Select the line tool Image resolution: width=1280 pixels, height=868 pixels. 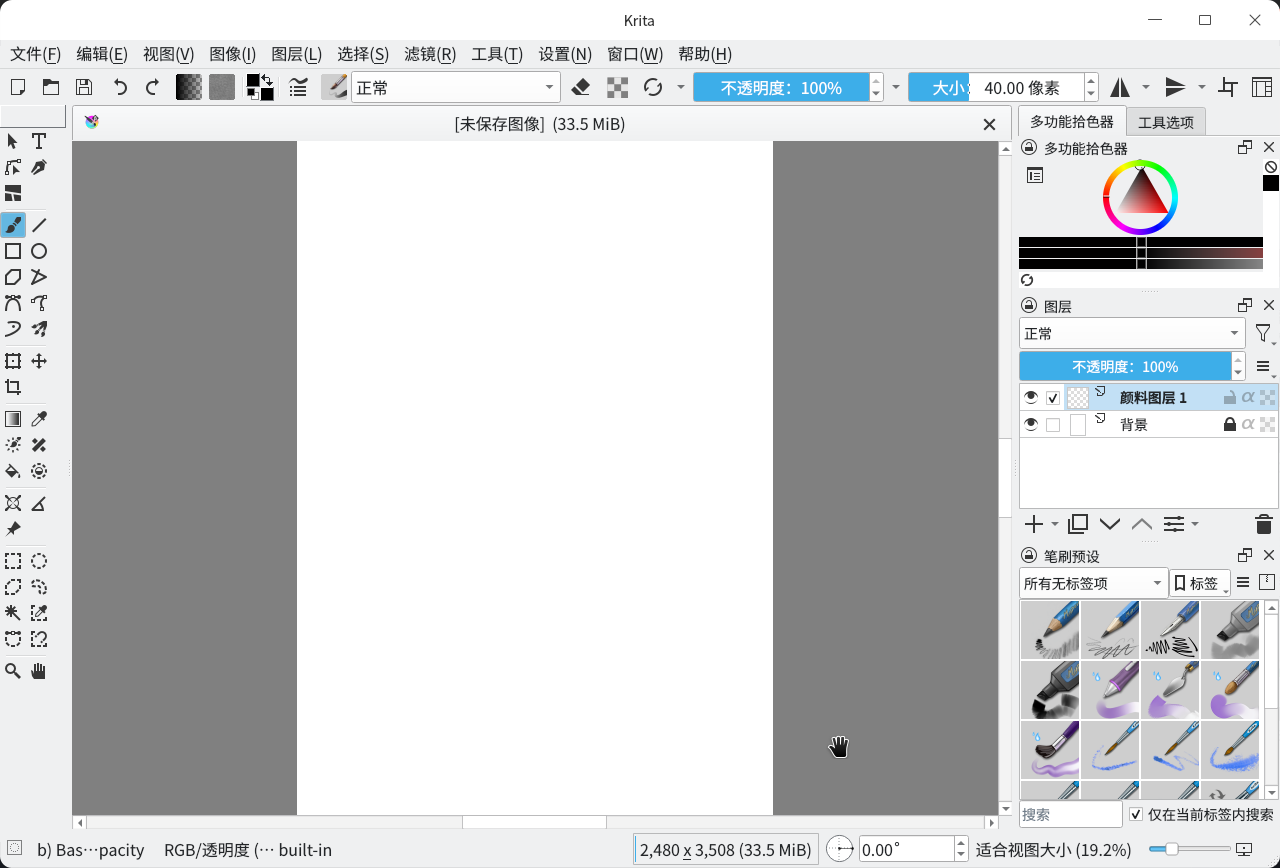pos(39,225)
